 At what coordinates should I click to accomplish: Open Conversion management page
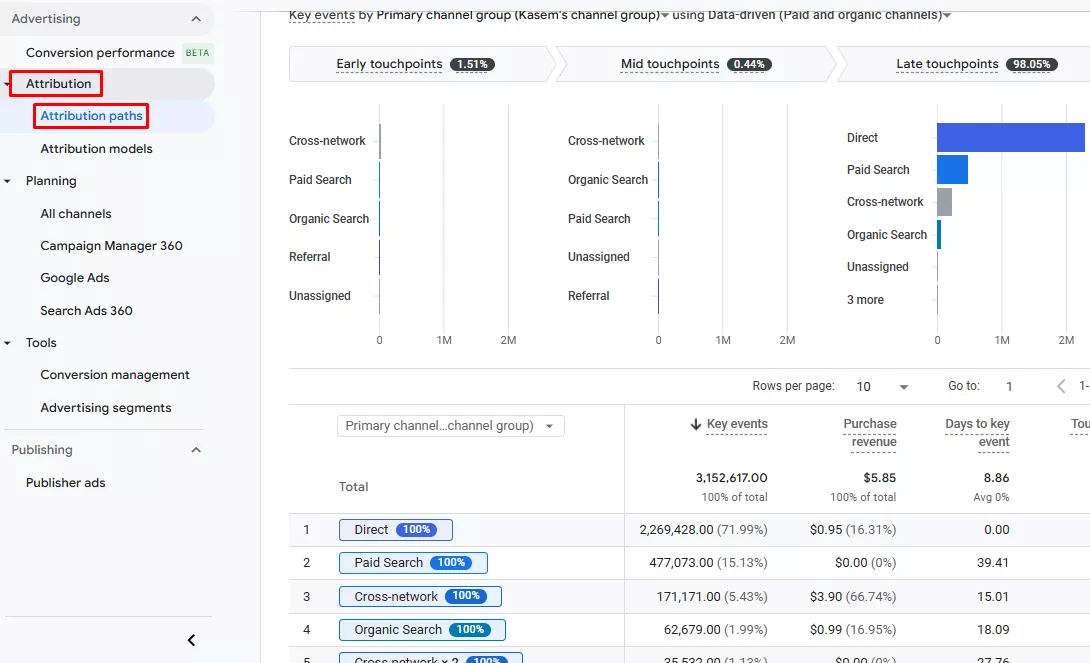115,375
